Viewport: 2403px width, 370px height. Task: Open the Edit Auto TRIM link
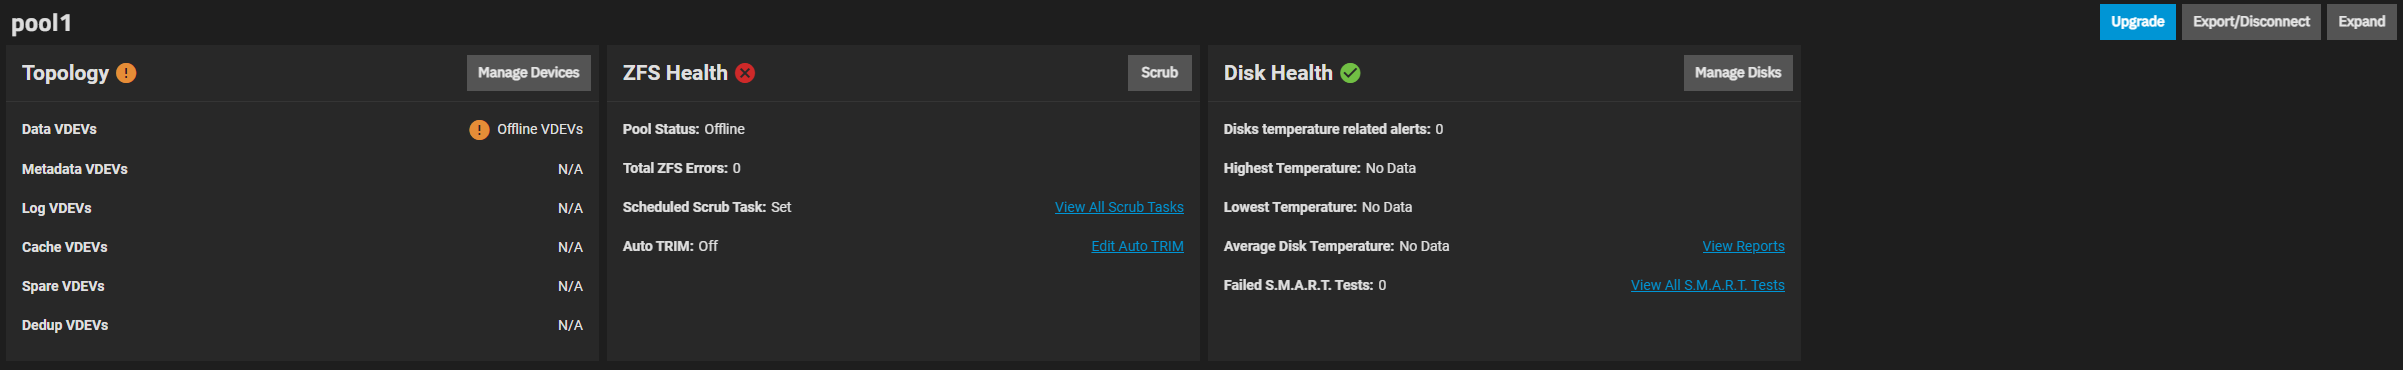1137,246
